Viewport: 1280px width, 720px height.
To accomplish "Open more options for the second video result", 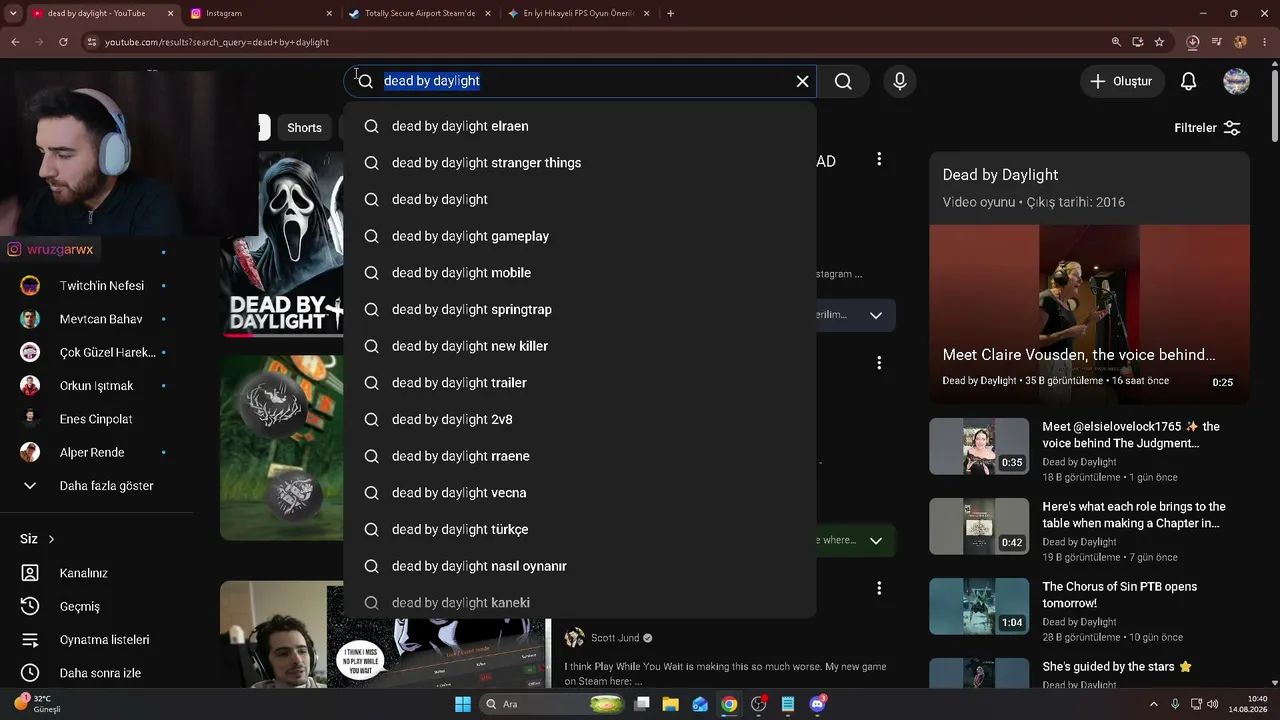I will pos(879,363).
